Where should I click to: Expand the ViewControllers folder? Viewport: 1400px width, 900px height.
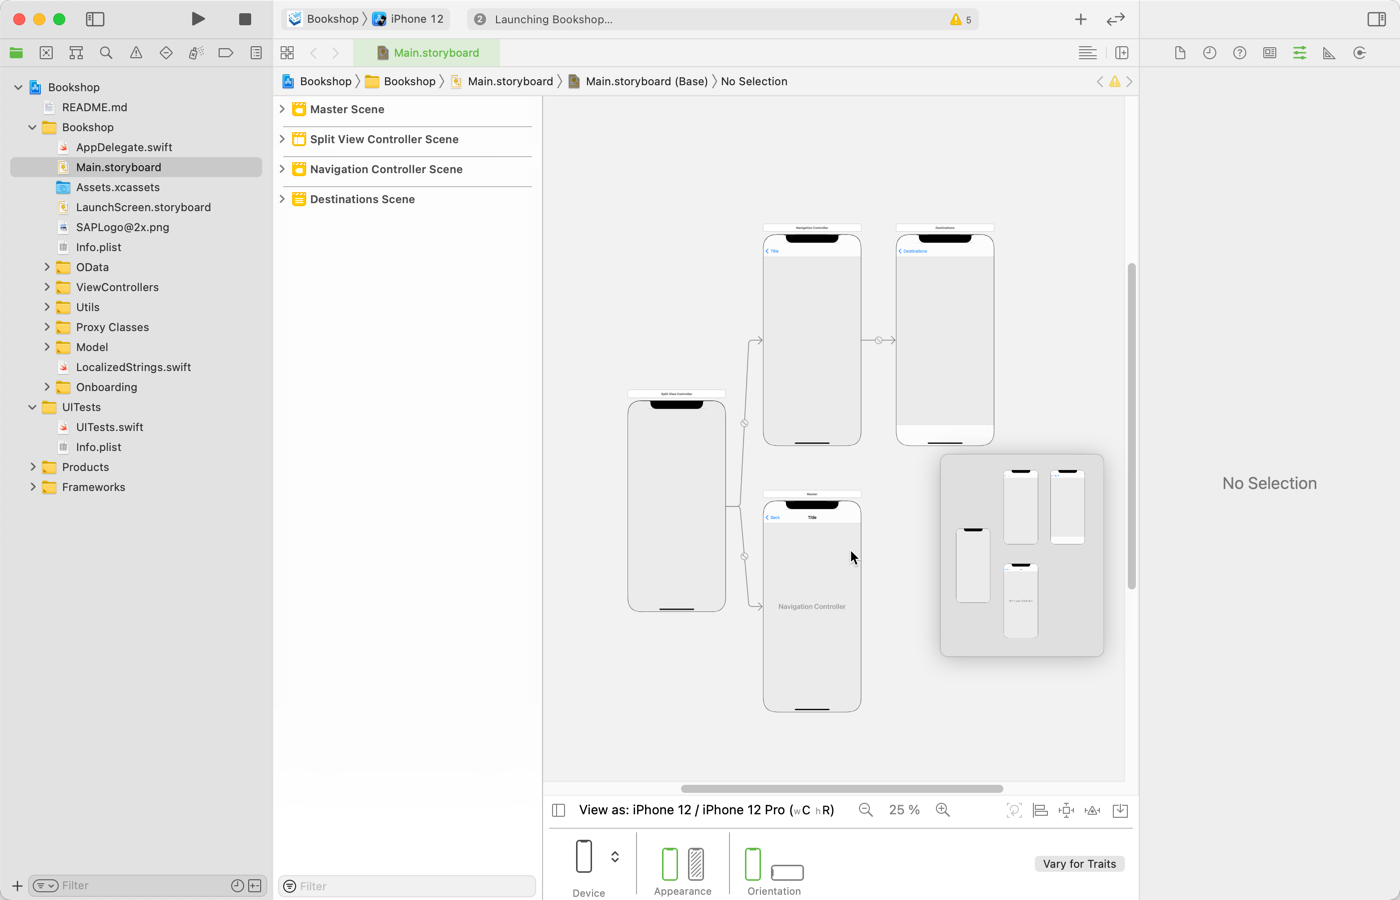click(47, 287)
